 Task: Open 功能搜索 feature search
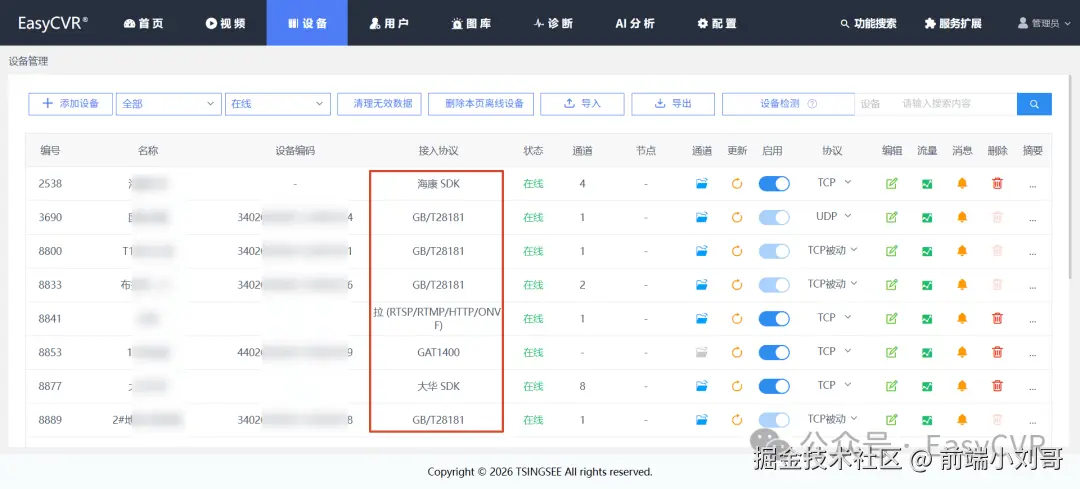(x=869, y=23)
